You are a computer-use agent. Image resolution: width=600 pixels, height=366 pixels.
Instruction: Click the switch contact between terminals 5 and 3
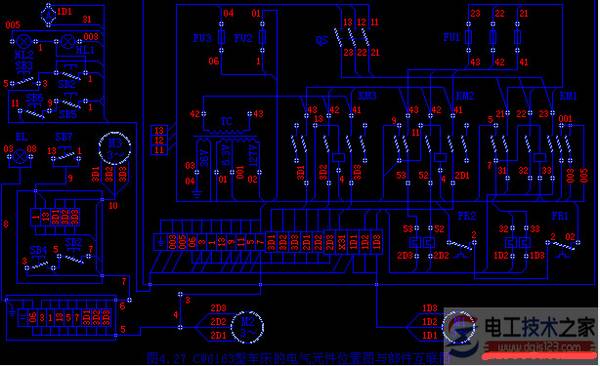pos(25,80)
